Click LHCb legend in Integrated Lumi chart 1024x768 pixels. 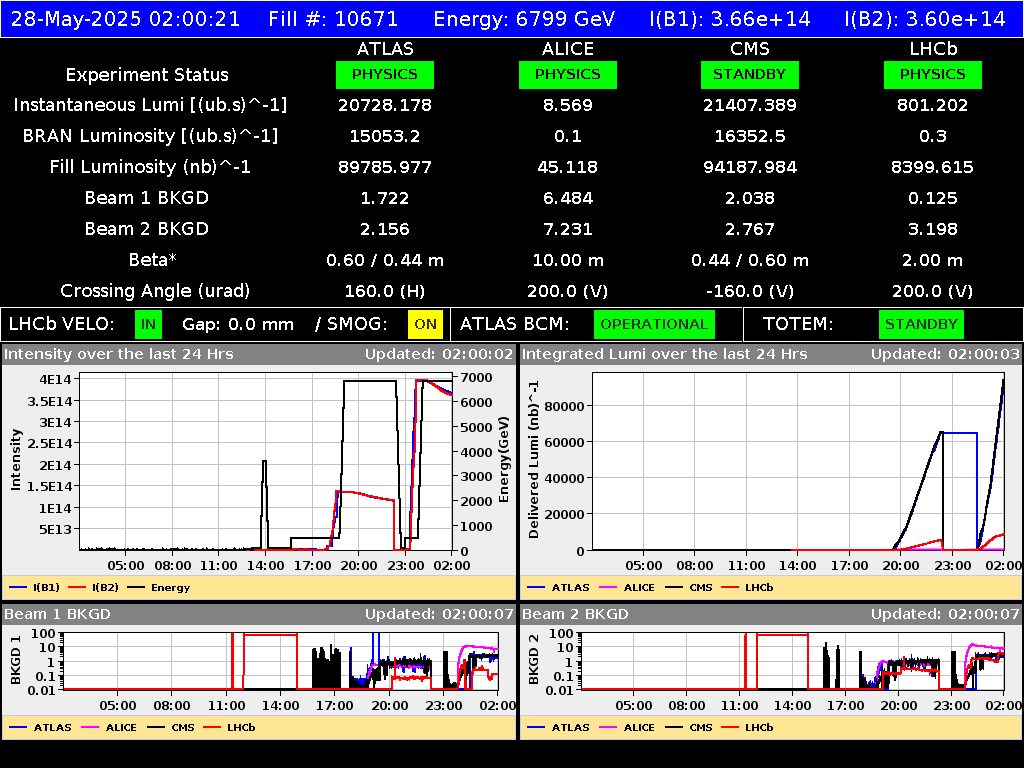point(747,587)
